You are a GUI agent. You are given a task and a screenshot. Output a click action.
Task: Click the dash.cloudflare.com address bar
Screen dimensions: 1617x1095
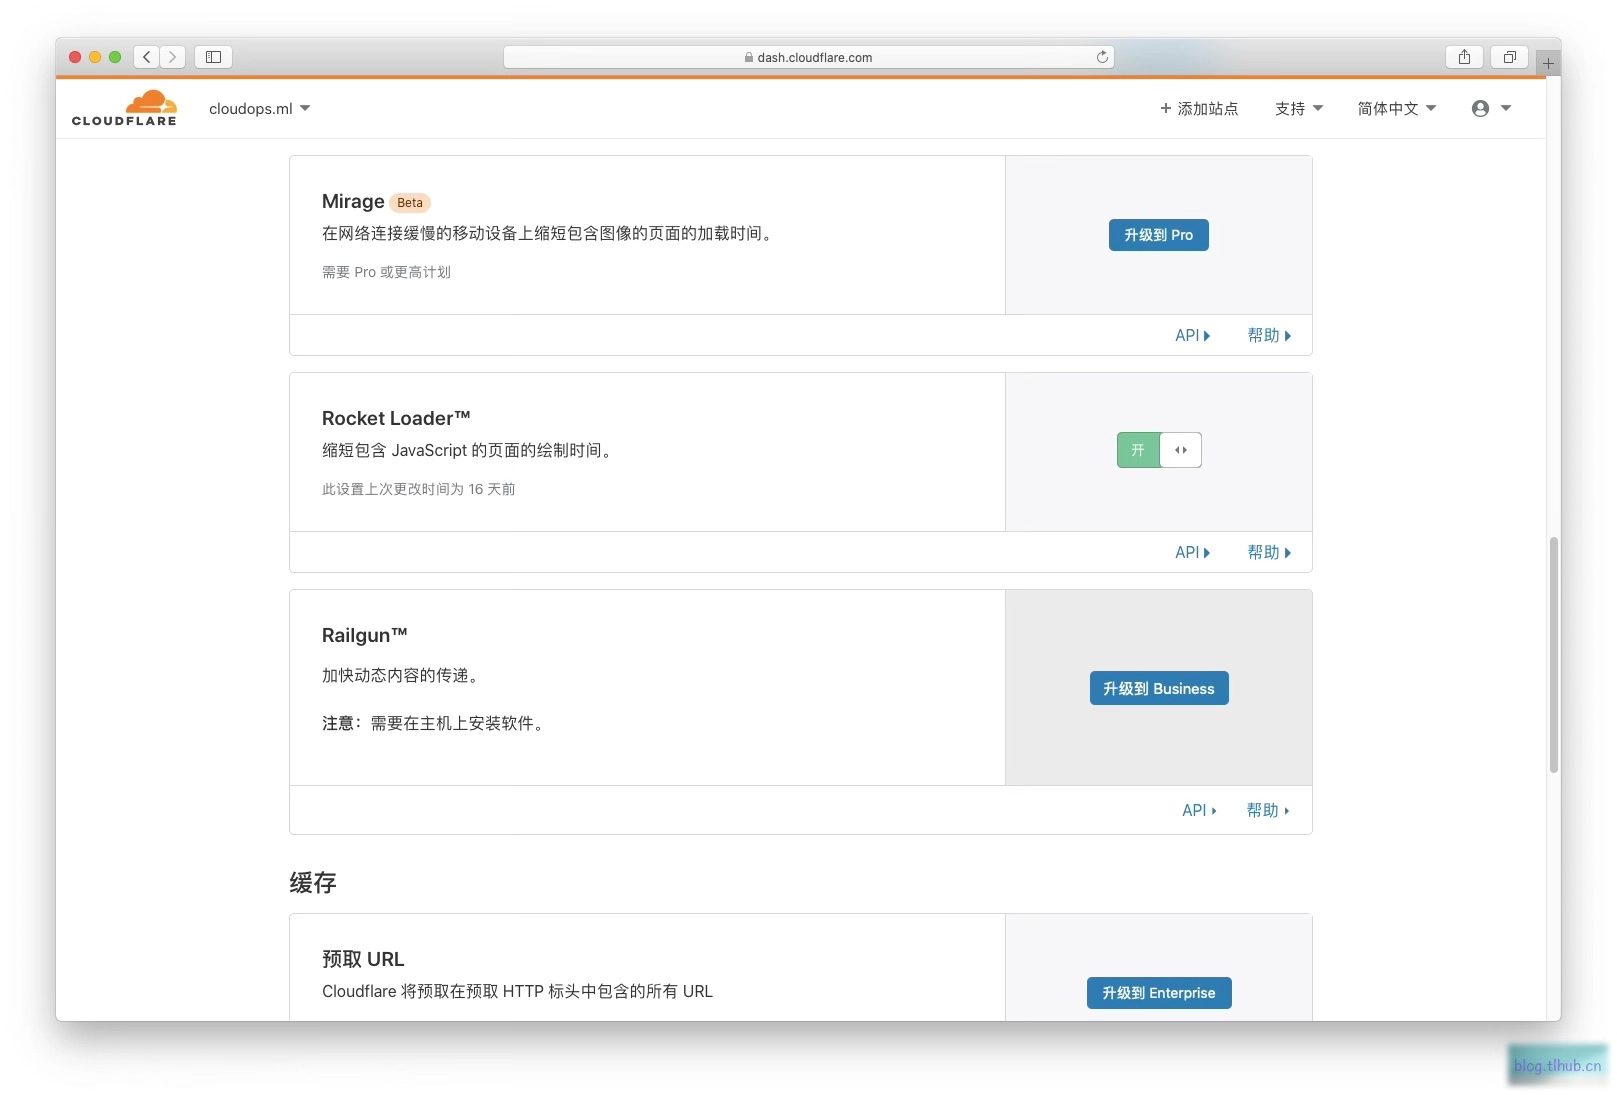808,57
